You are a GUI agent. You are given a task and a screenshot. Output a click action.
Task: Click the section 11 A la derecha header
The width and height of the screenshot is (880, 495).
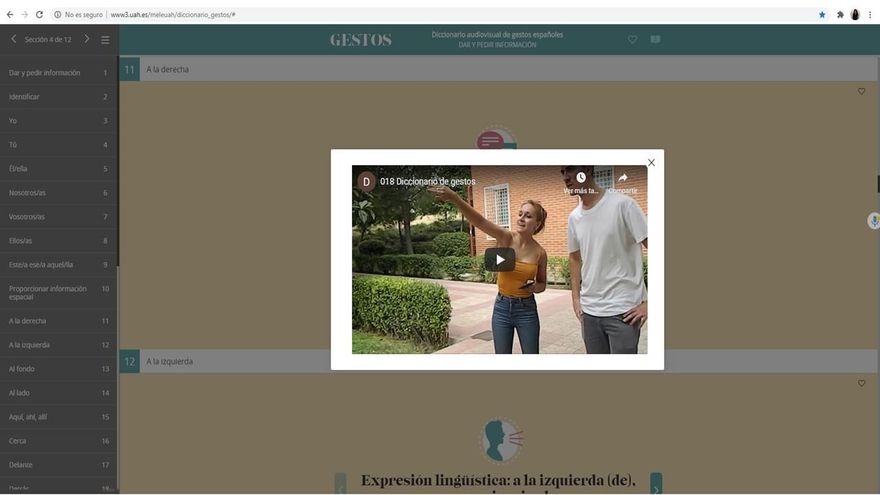point(498,69)
